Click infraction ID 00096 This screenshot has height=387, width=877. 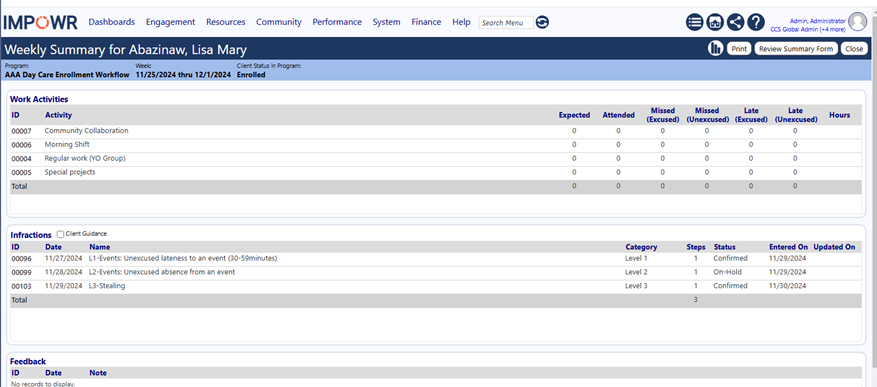(21, 258)
